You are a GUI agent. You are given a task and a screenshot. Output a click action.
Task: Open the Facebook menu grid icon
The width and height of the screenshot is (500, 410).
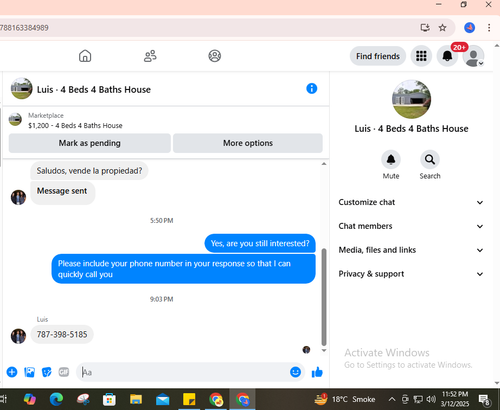pos(421,56)
